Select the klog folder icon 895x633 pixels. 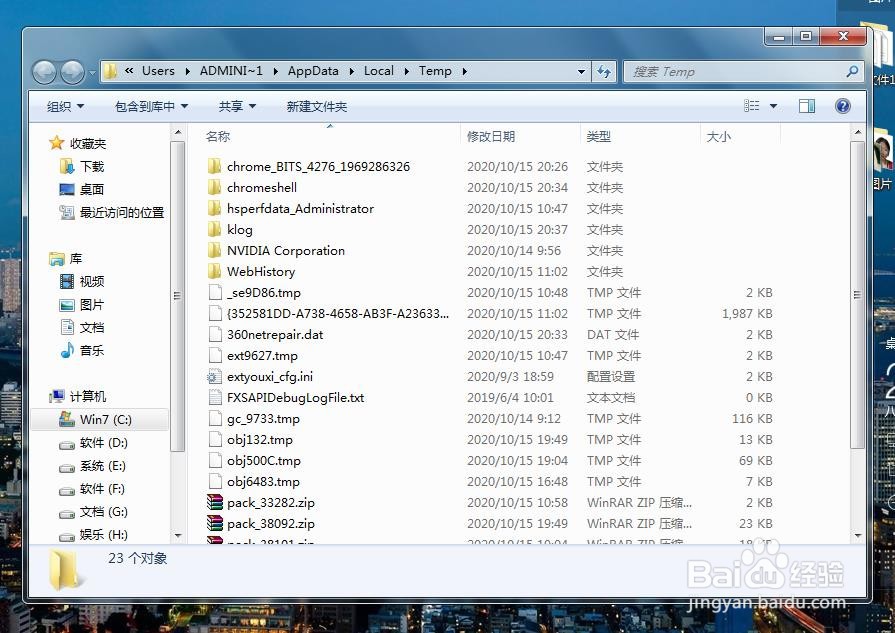214,229
